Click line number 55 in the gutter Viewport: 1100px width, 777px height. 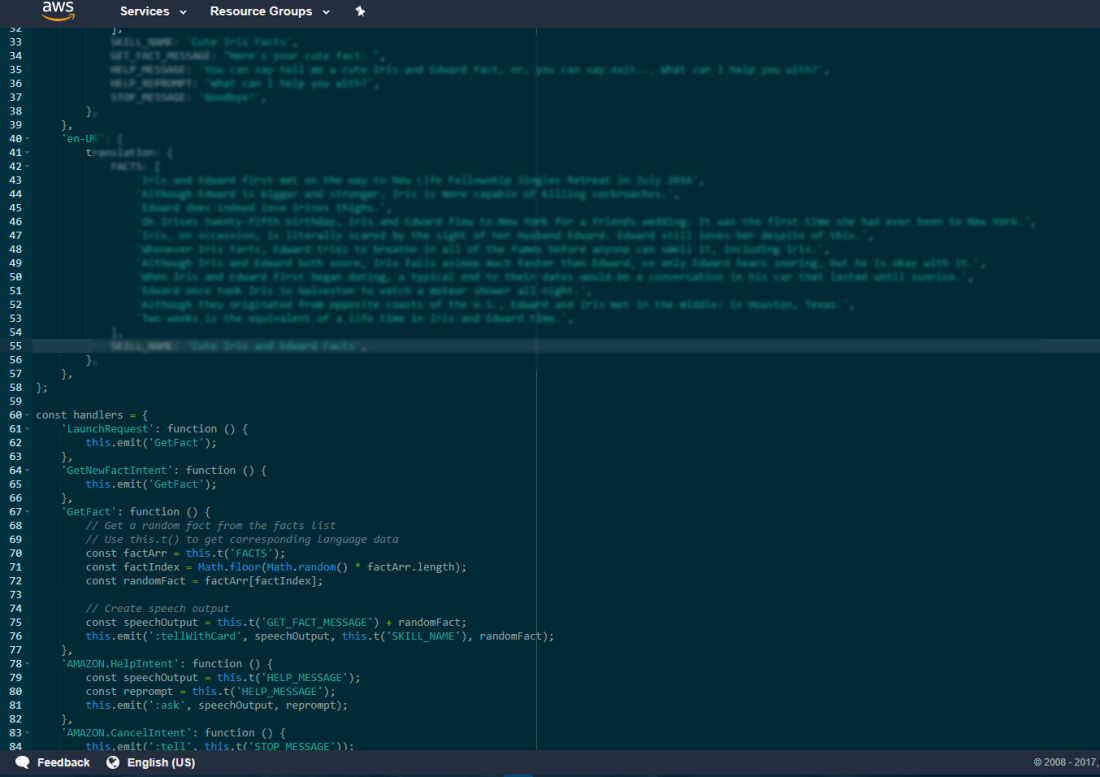[15, 346]
